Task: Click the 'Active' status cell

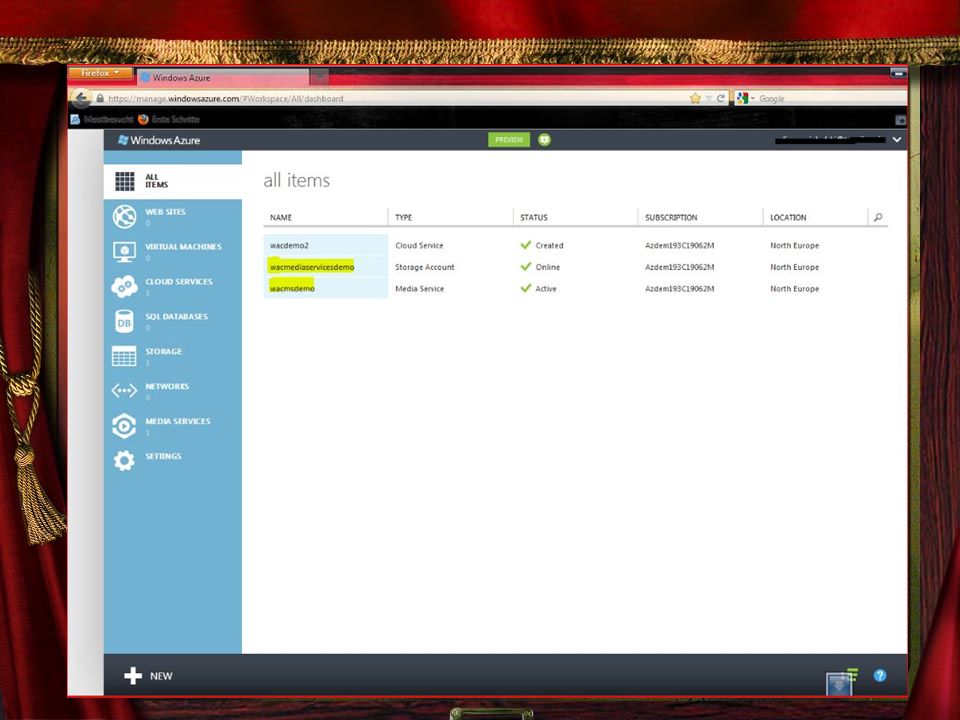Action: pos(538,288)
